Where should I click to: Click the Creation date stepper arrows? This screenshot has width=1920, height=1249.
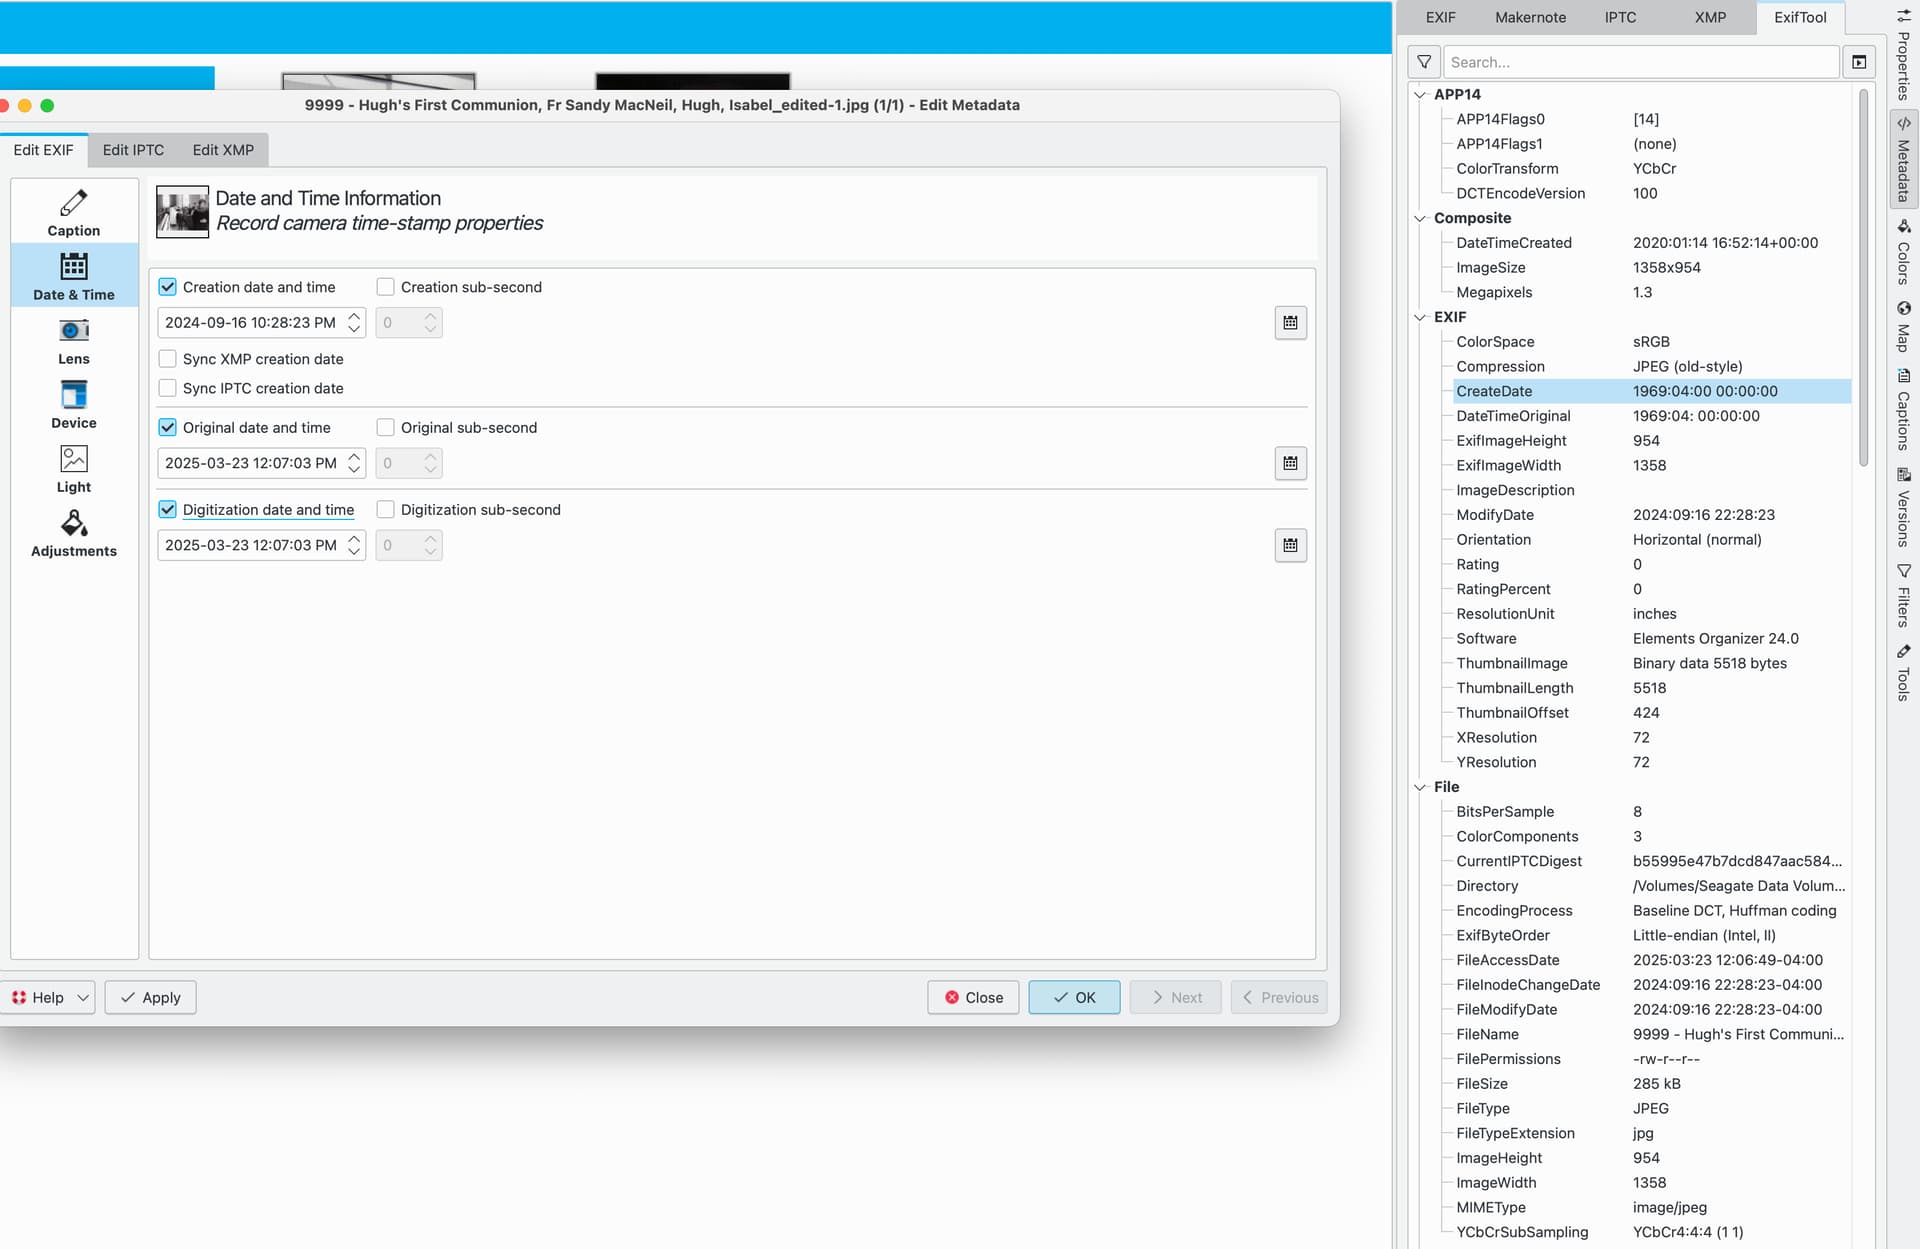point(354,323)
